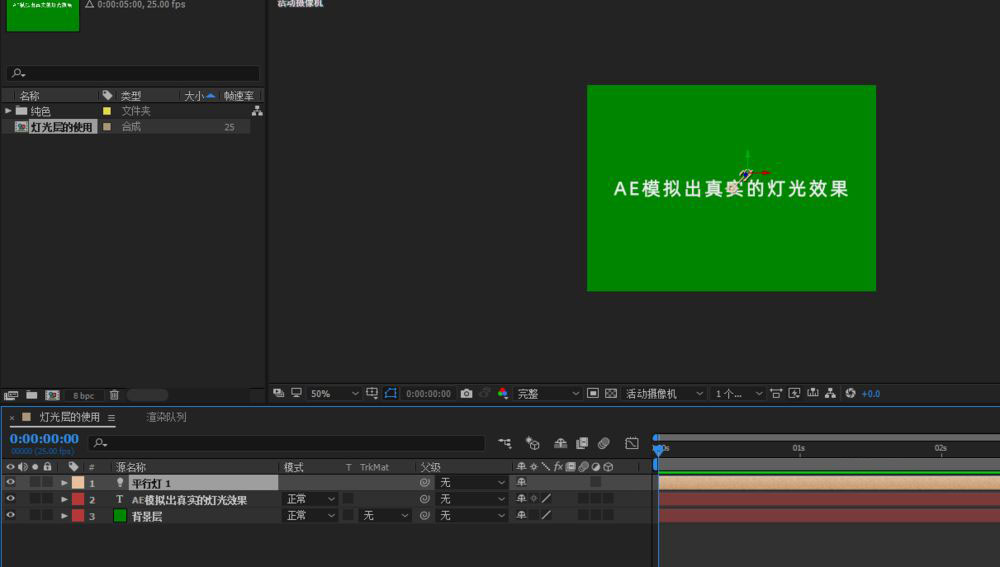
Task: Enable Frame Blending for all layers icon
Action: coord(582,443)
